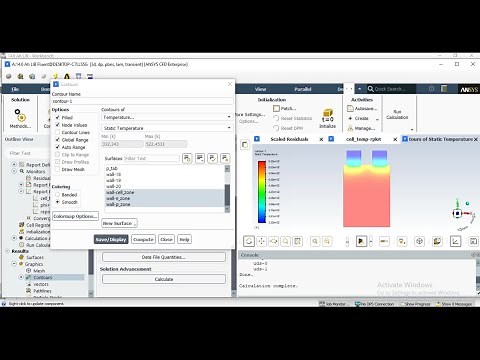Open Colormap Options
The height and width of the screenshot is (360, 480).
coord(76,216)
